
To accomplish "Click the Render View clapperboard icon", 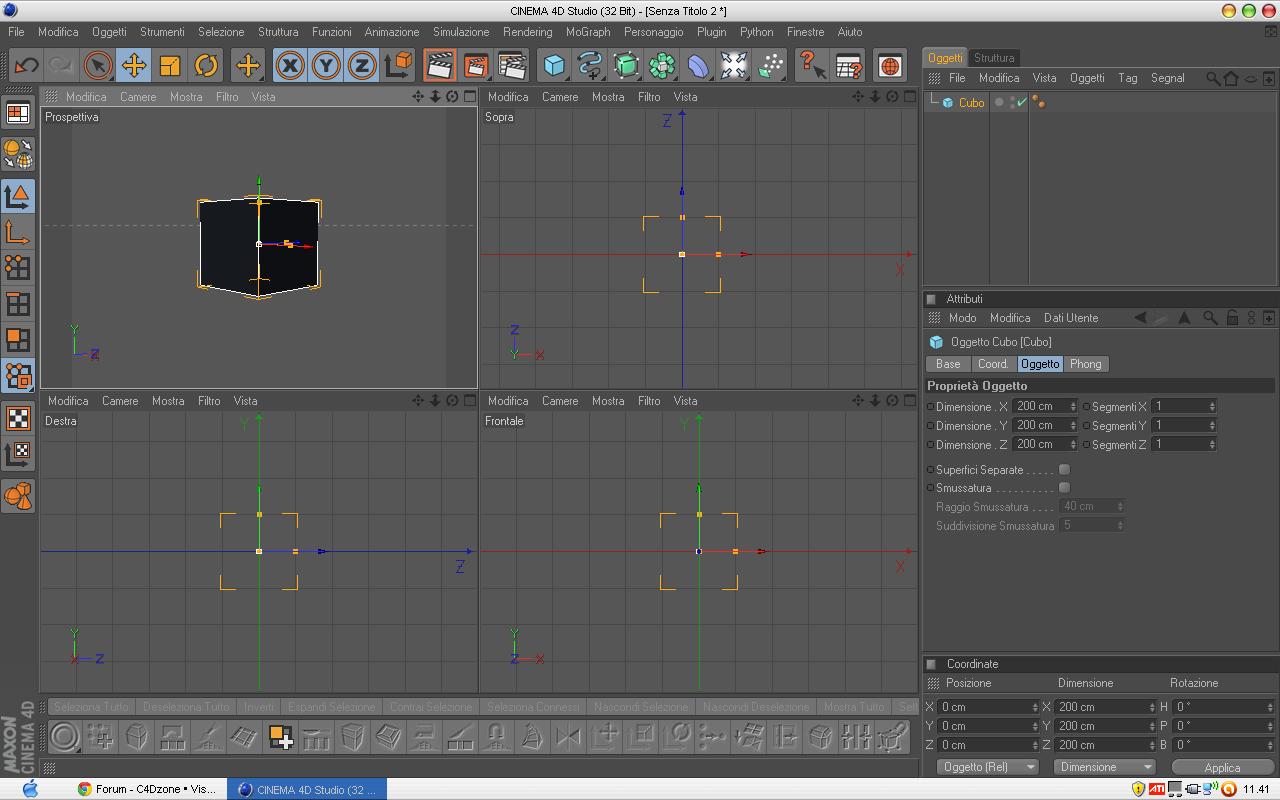I will [439, 66].
